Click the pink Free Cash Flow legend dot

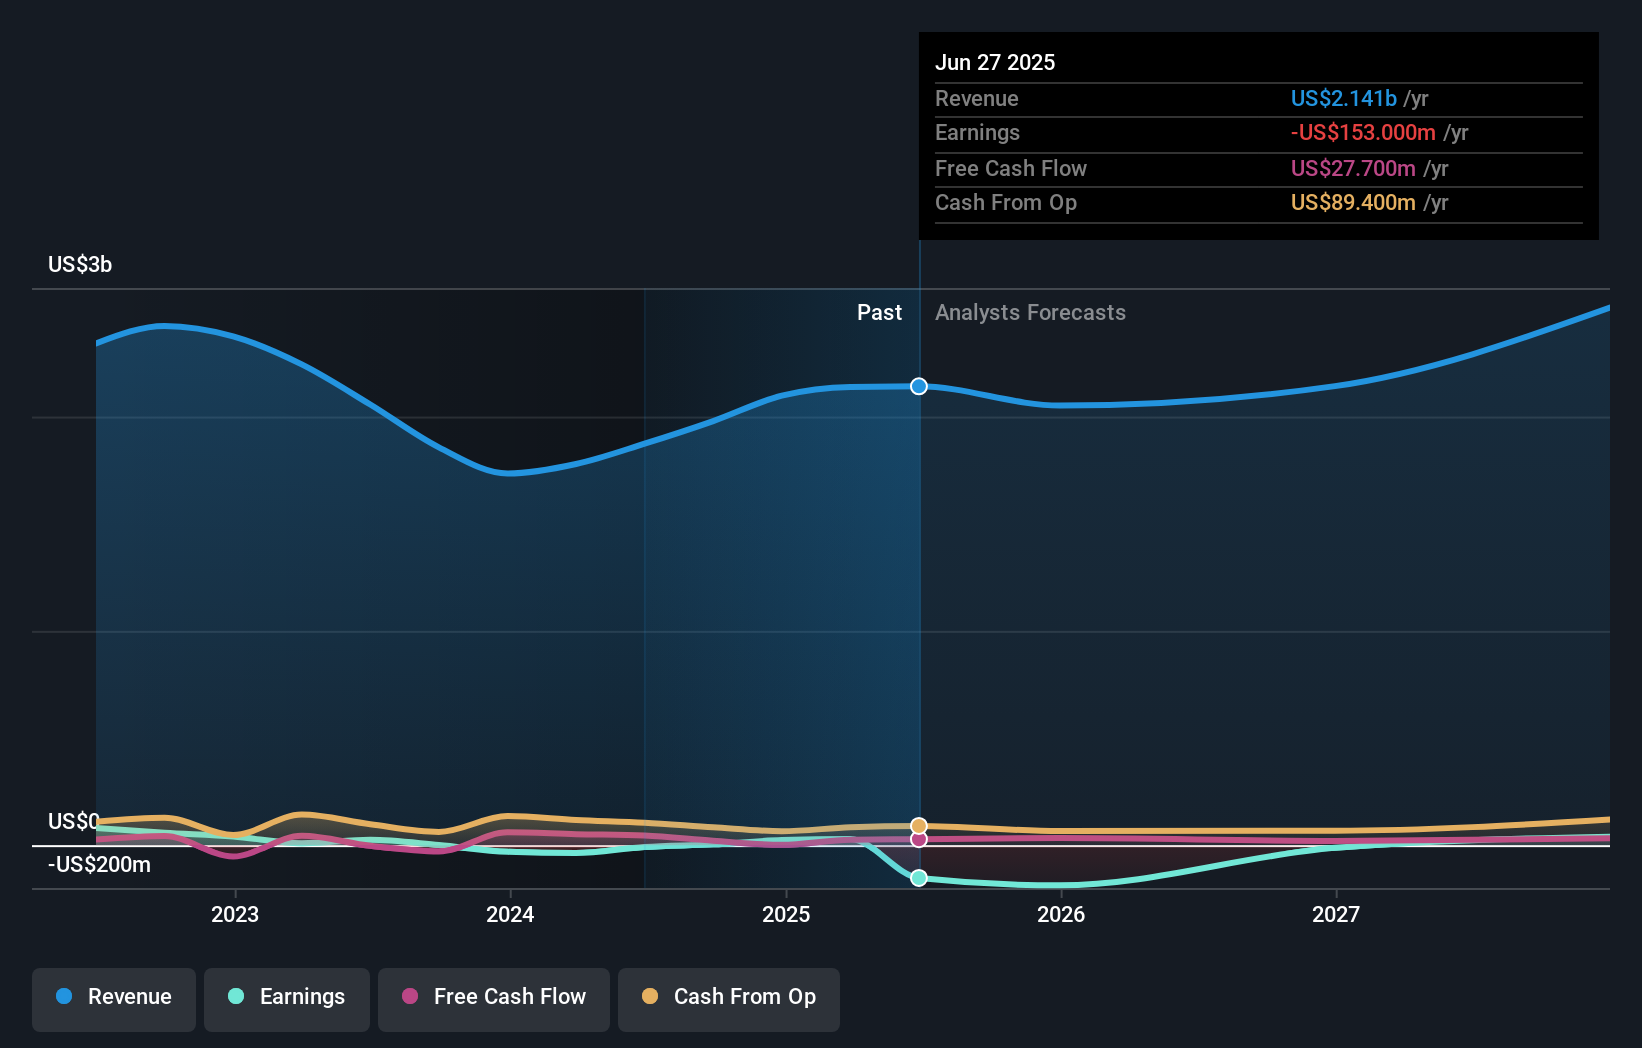410,997
